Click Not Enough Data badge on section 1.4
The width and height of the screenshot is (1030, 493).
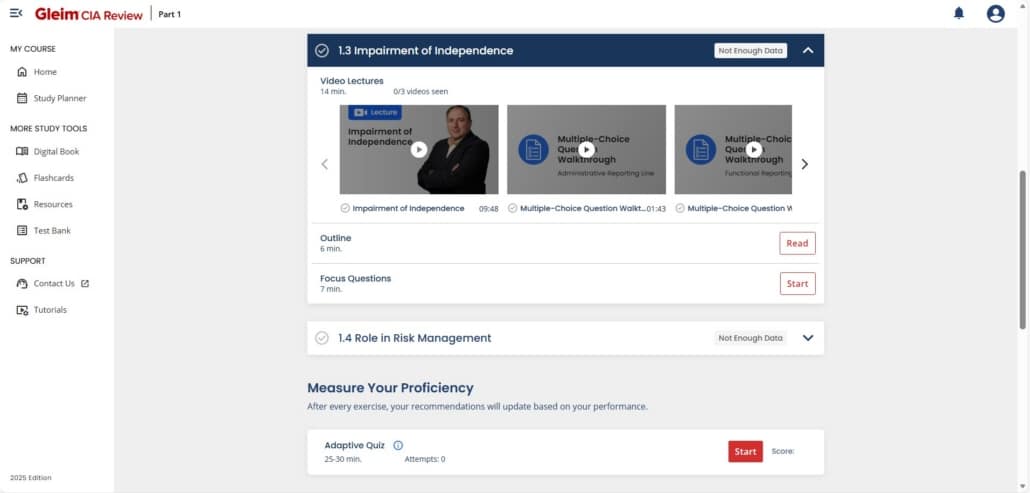(x=750, y=338)
